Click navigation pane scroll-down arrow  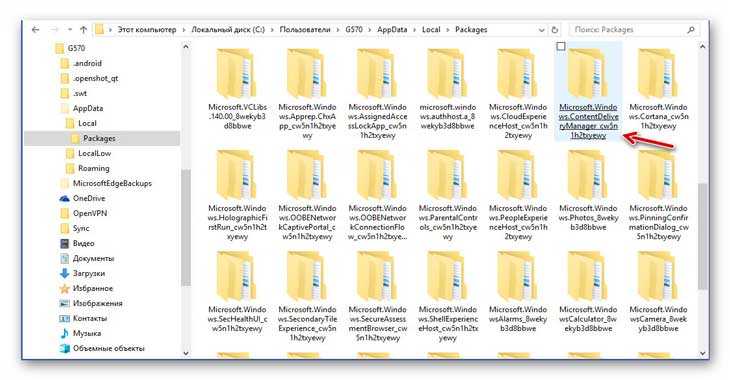point(186,353)
